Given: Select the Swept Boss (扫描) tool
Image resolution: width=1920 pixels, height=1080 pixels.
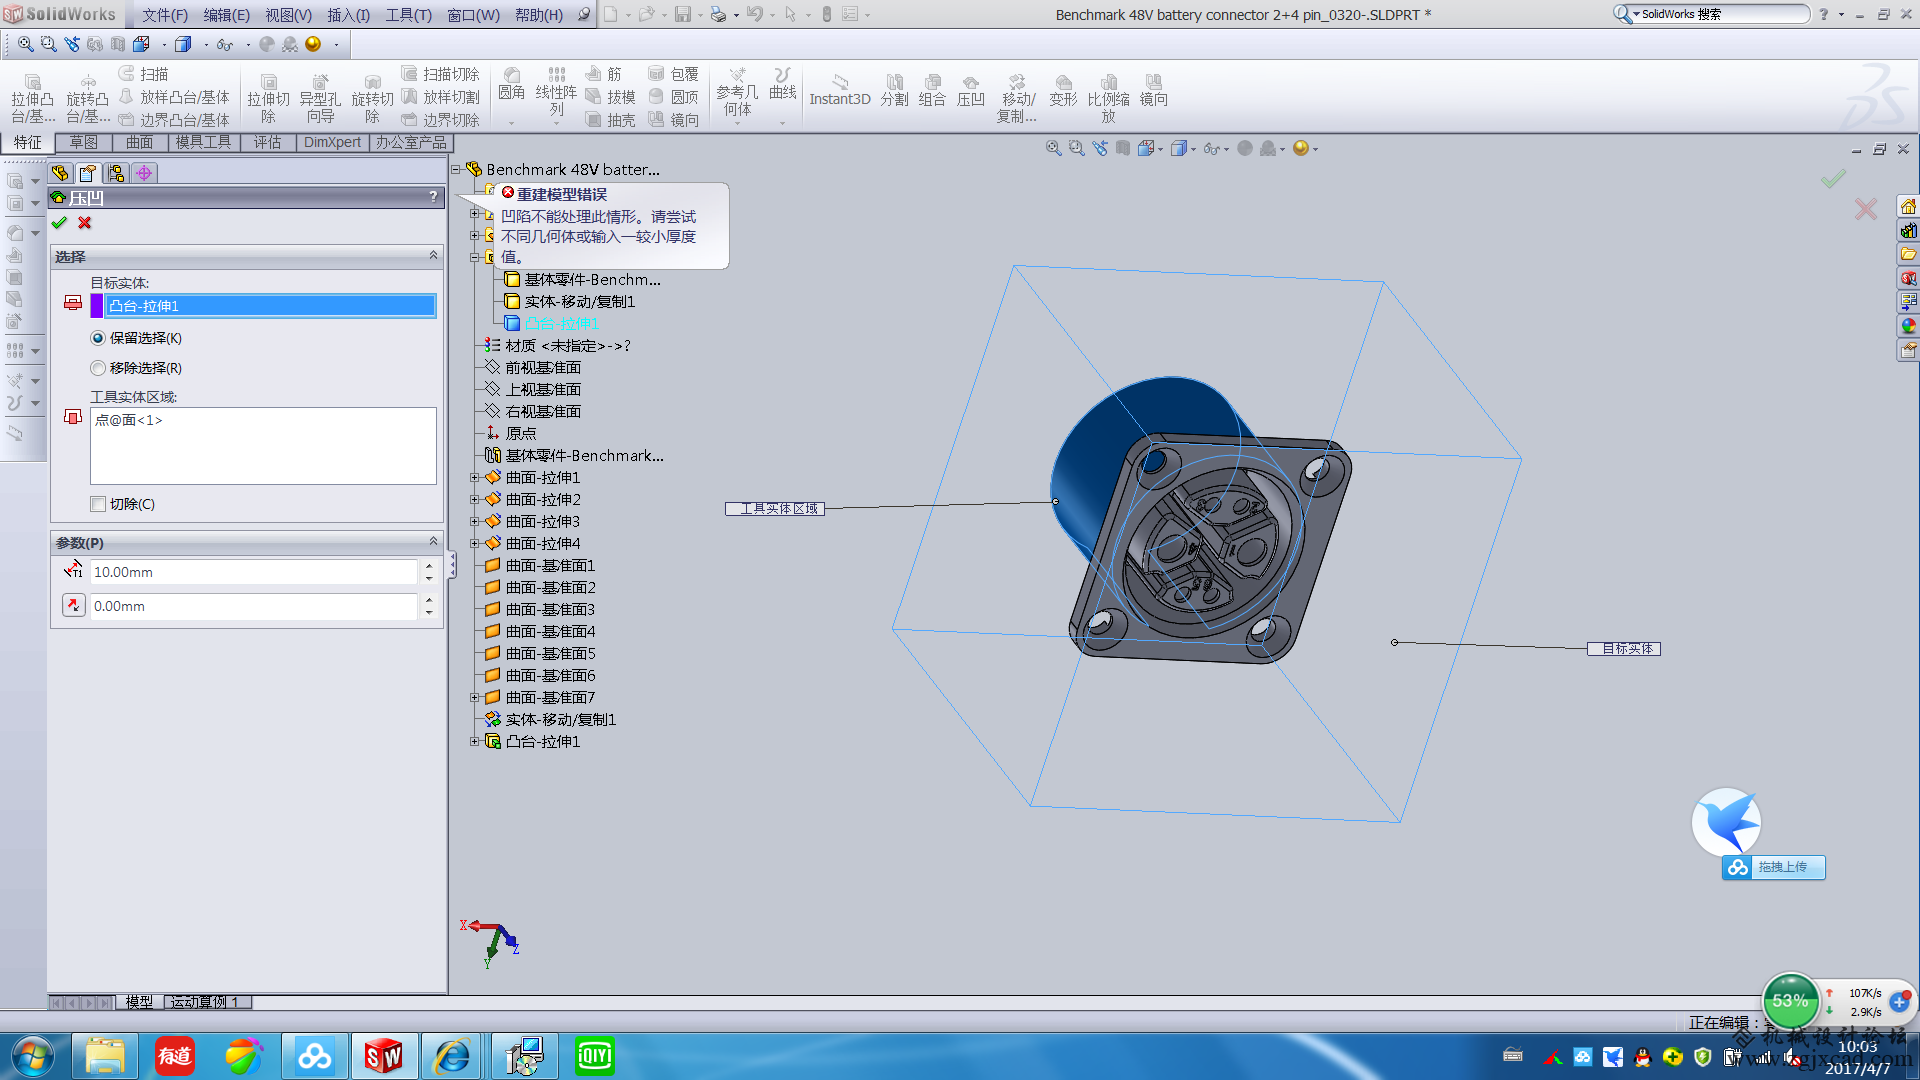Looking at the screenshot, I should 144,74.
